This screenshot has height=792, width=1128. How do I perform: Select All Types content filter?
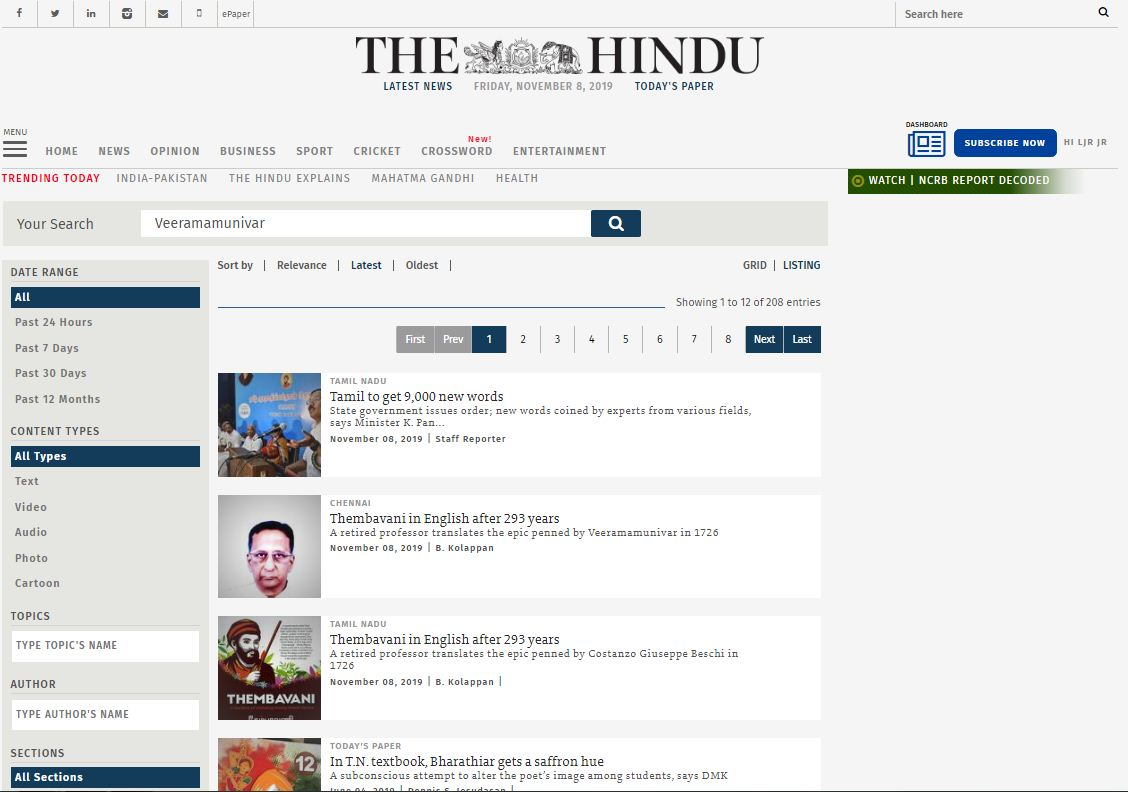coord(105,456)
